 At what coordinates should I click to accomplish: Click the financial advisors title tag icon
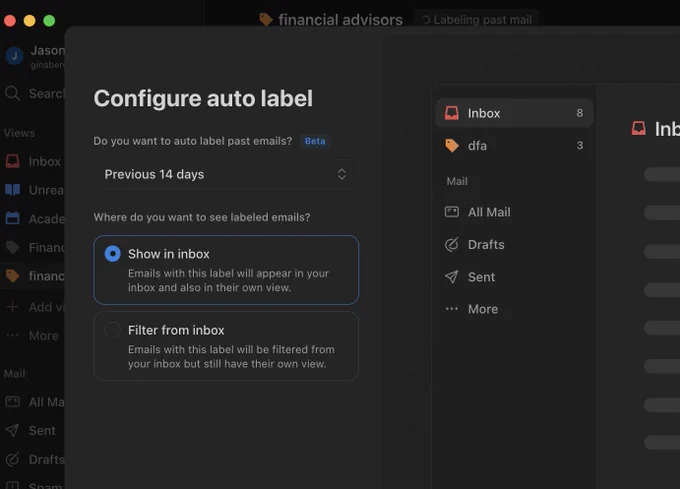point(265,20)
